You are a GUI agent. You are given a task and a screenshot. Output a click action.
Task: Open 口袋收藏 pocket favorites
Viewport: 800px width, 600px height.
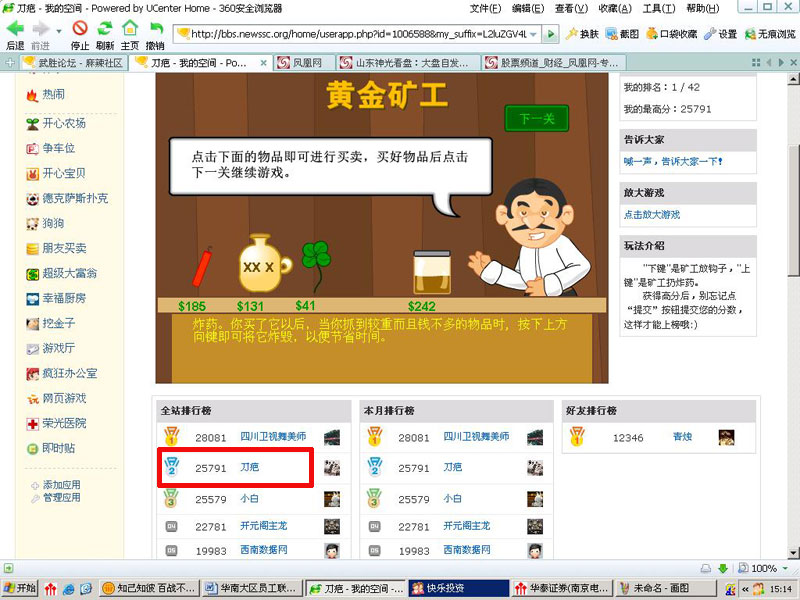671,34
